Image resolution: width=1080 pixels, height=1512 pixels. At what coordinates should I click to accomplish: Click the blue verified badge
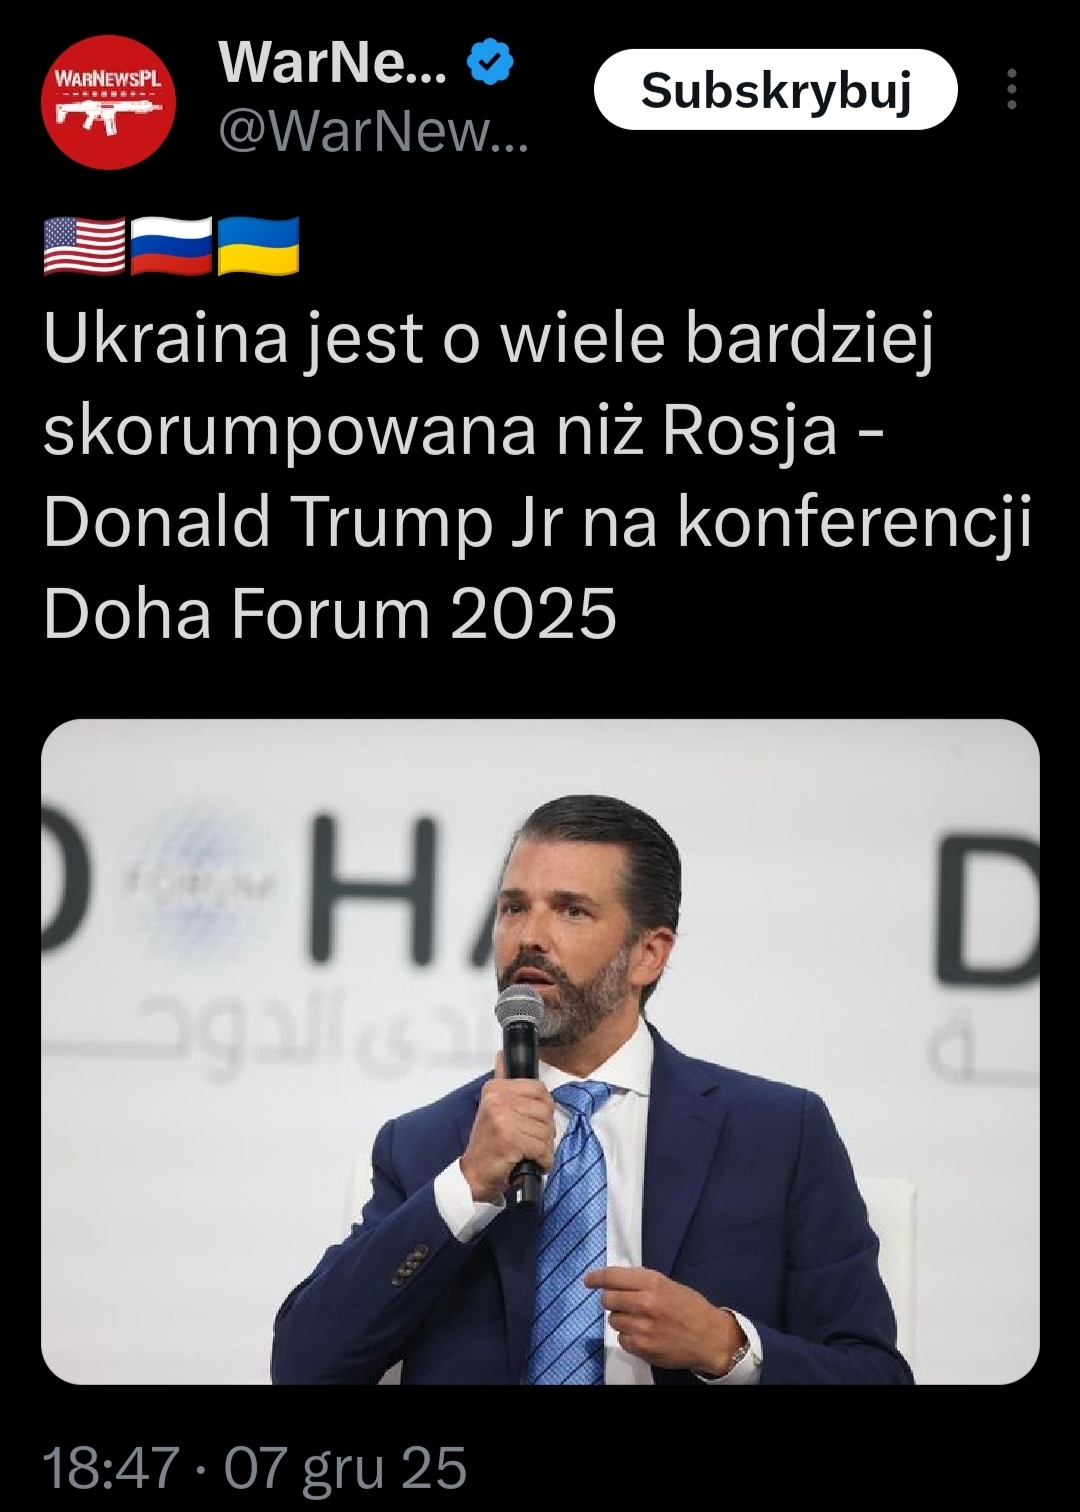click(x=491, y=64)
